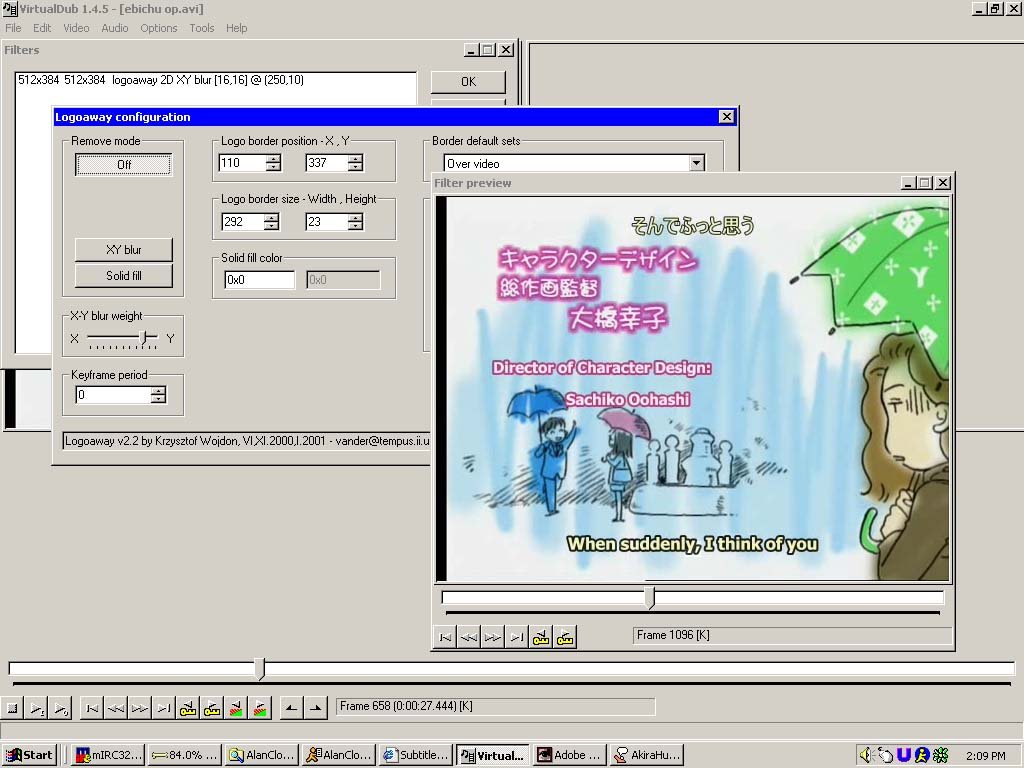Viewport: 1024px width, 768px height.
Task: Click the scene reverse clapperboard icon
Action: pyautogui.click(x=235, y=707)
